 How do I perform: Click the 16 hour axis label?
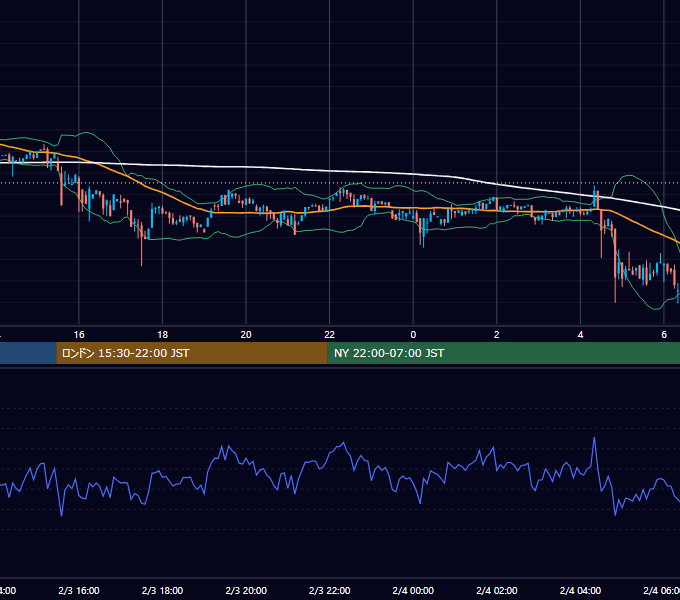[x=79, y=335]
